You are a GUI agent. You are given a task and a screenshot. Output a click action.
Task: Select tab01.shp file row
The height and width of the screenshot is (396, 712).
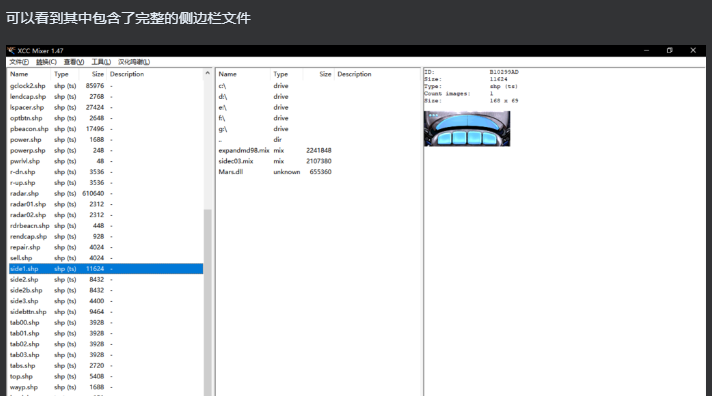[106, 333]
